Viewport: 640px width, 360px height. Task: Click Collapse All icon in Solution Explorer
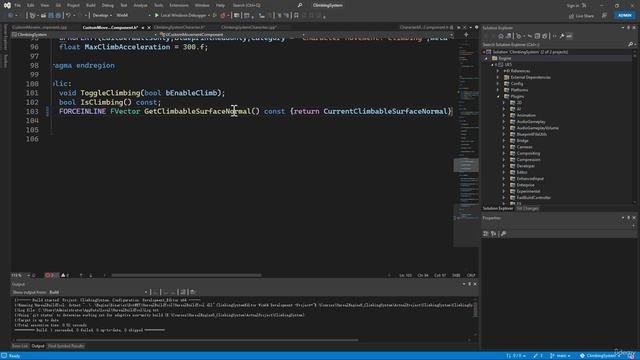537,36
